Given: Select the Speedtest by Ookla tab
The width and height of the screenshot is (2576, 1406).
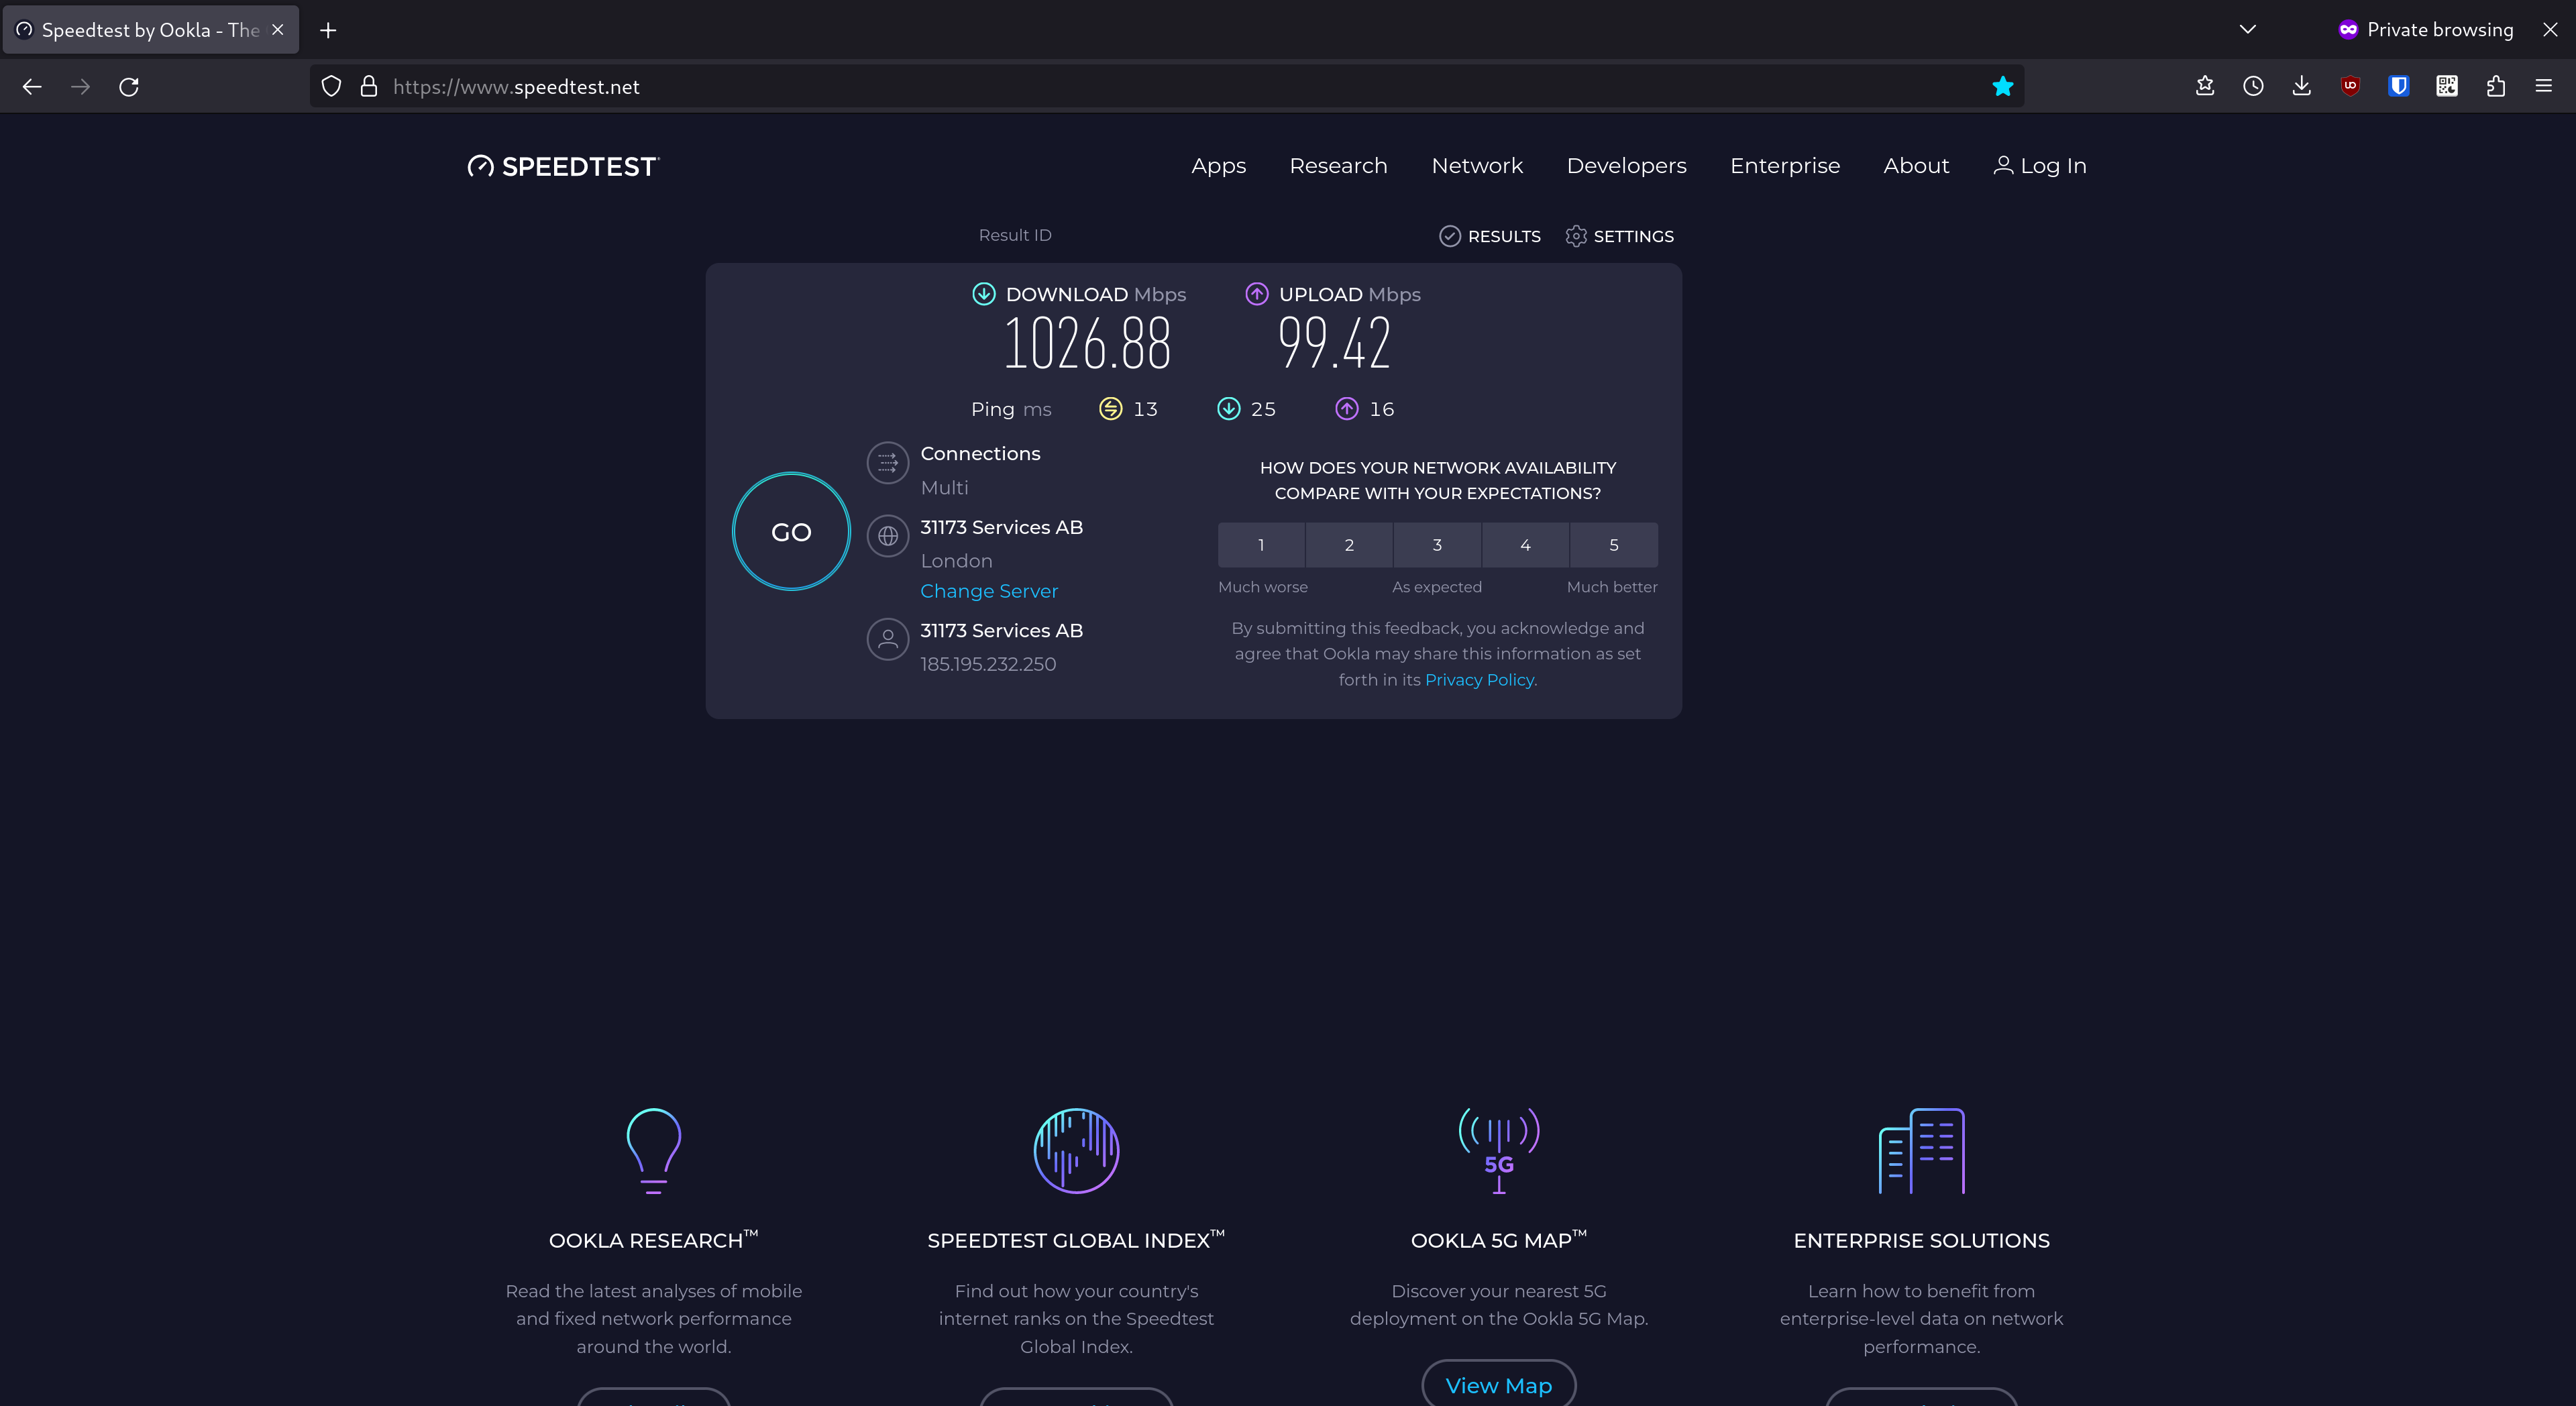Looking at the screenshot, I should coord(151,30).
